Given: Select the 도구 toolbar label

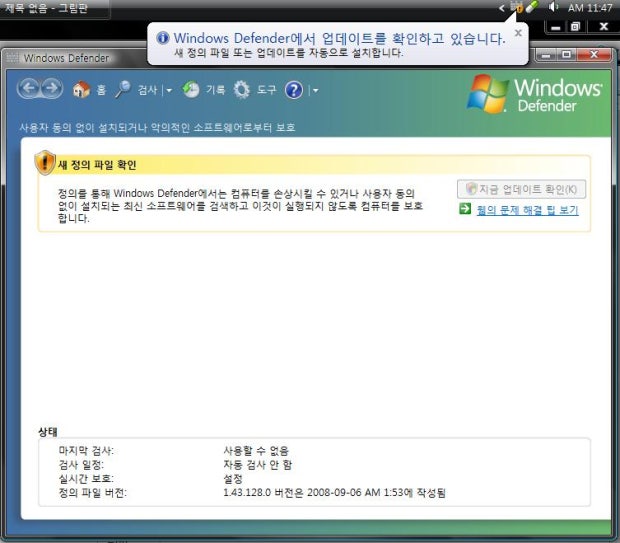Looking at the screenshot, I should 267,90.
